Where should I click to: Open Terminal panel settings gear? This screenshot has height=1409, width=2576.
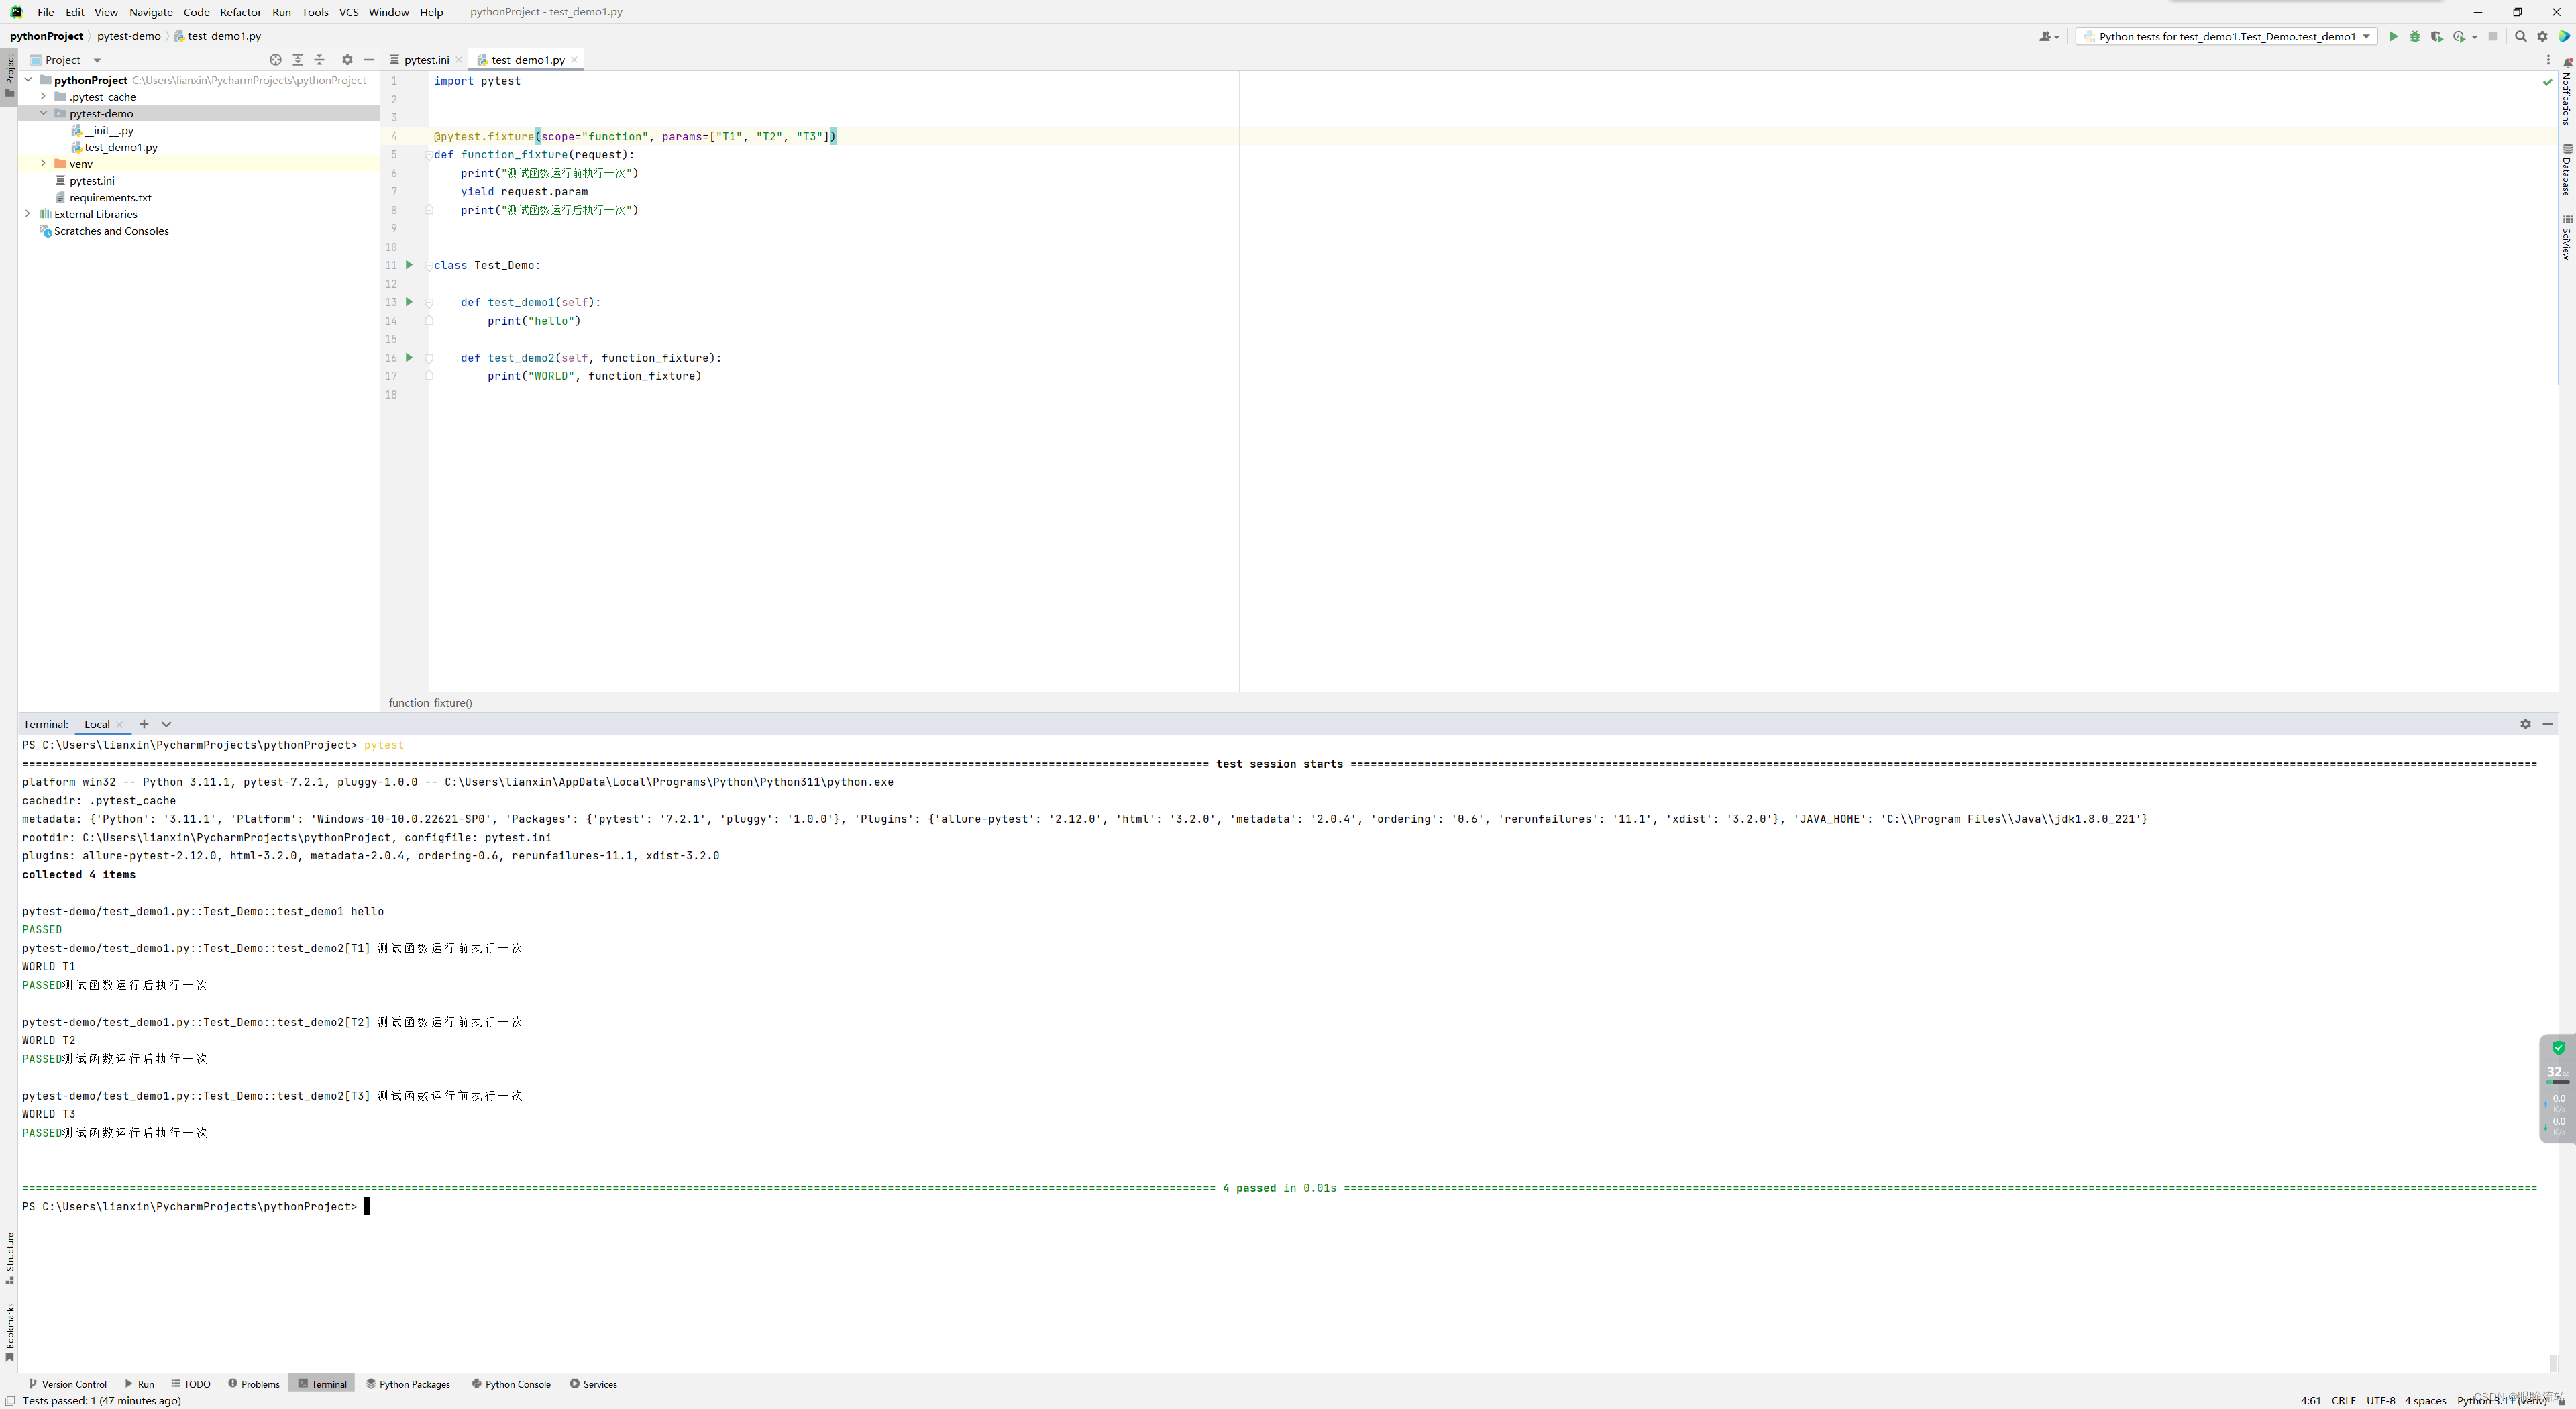point(2525,724)
